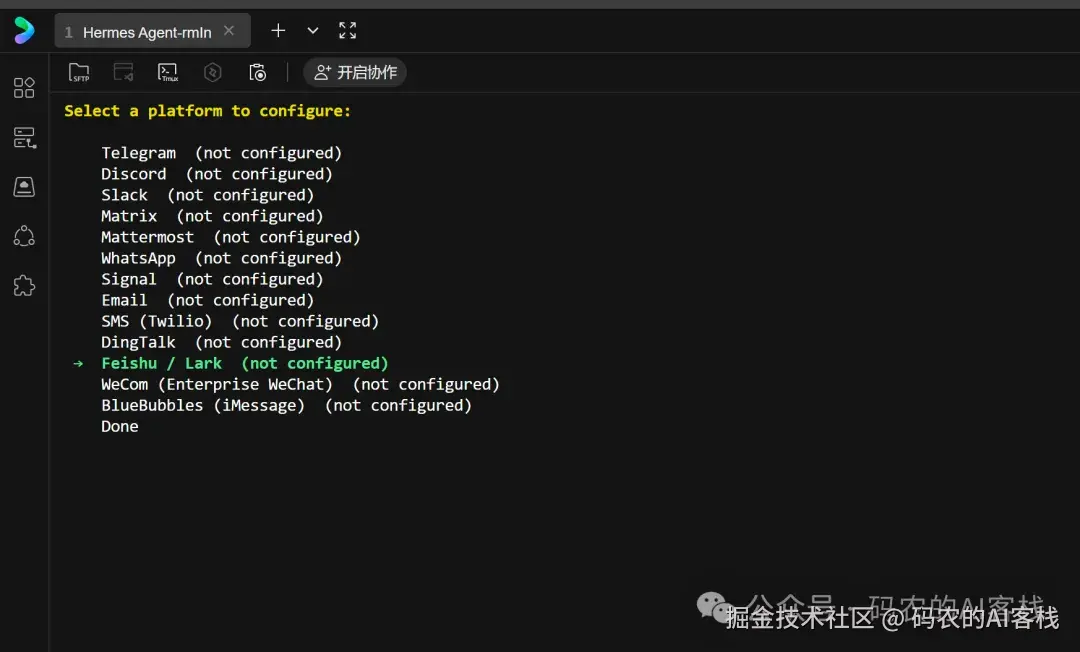
Task: Switch to the Hermes Agent-rmln tab
Action: point(152,32)
